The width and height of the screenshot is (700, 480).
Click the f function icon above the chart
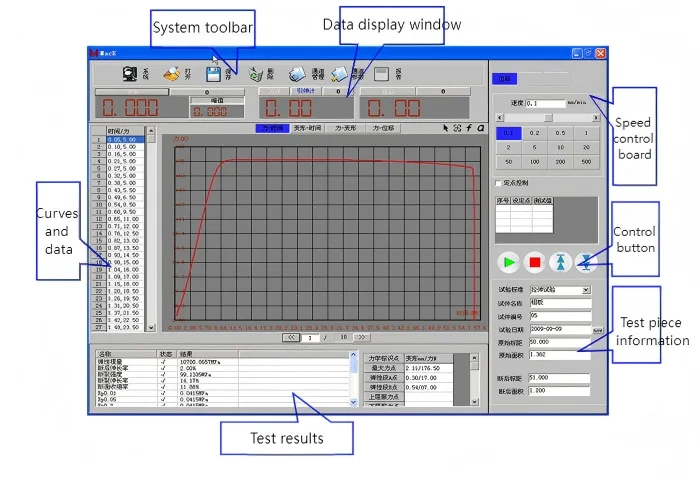tap(469, 128)
